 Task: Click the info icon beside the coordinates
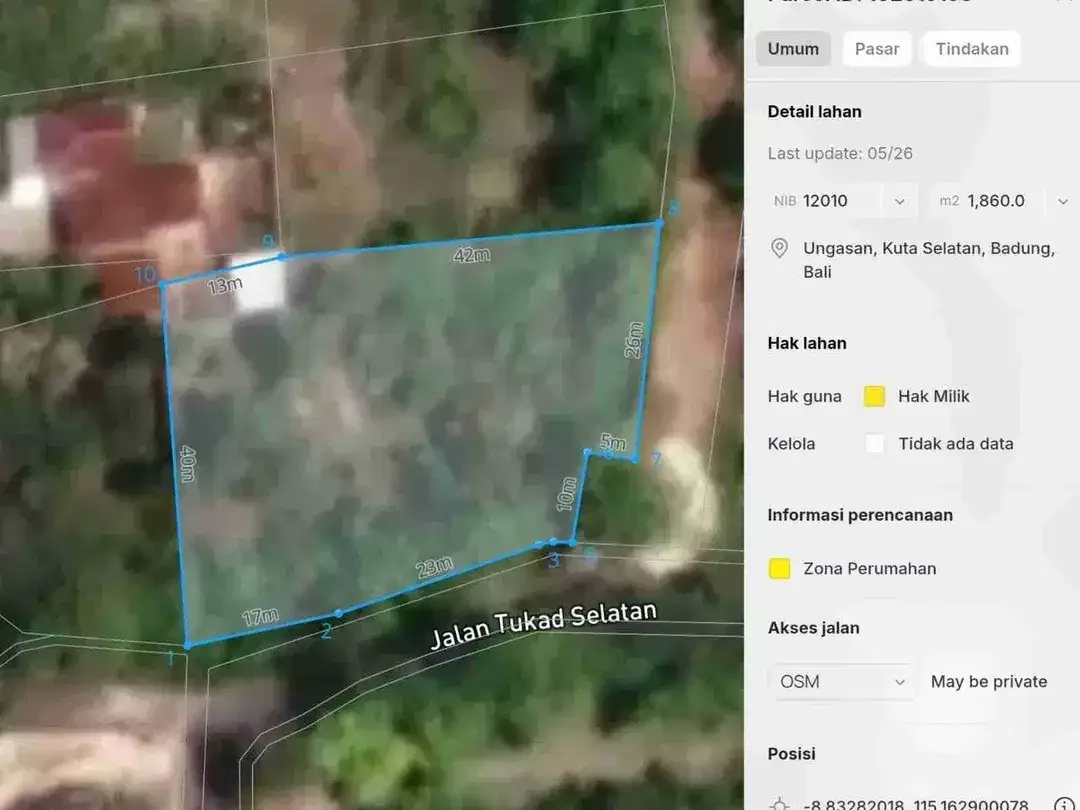point(1064,804)
